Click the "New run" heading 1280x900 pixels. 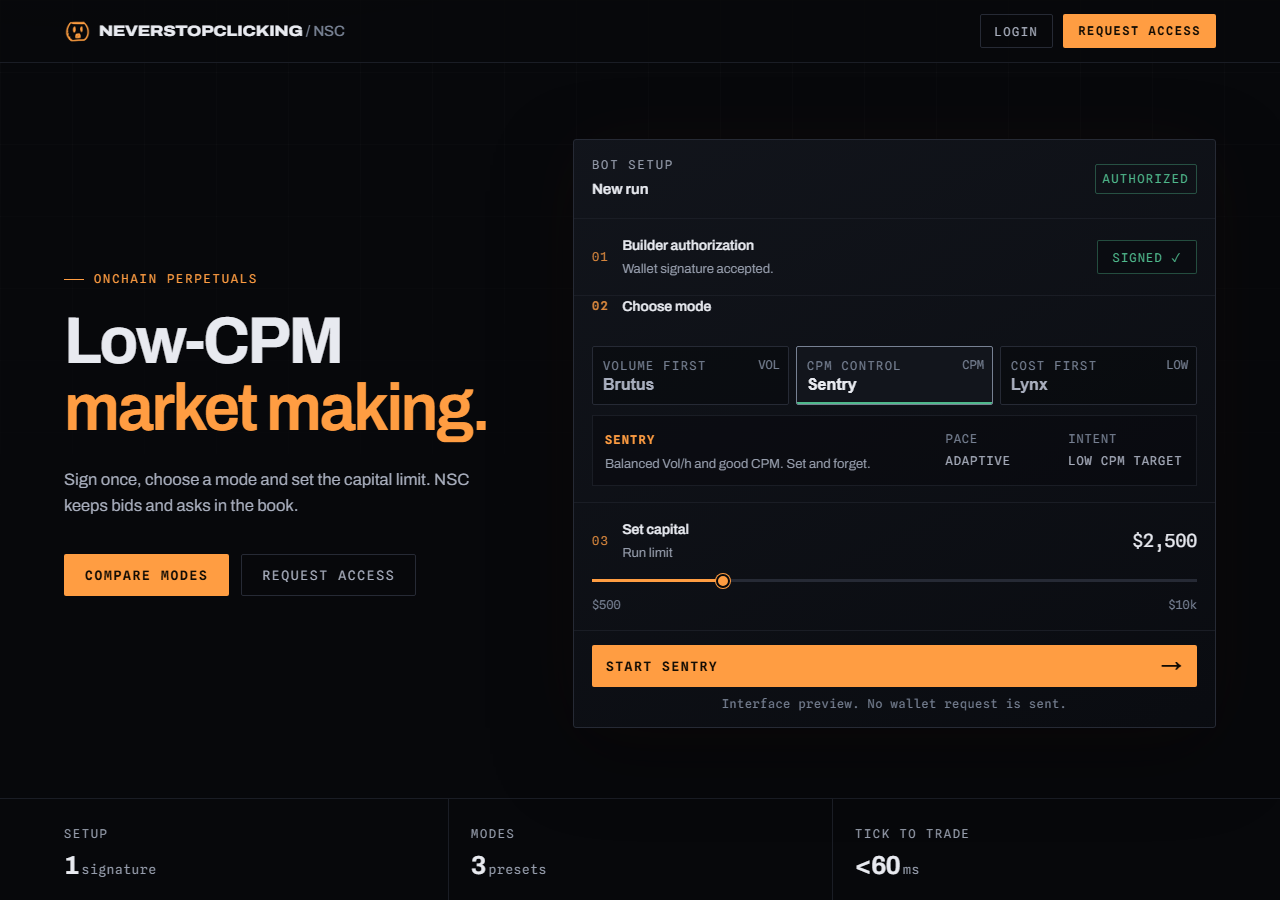pyautogui.click(x=620, y=189)
